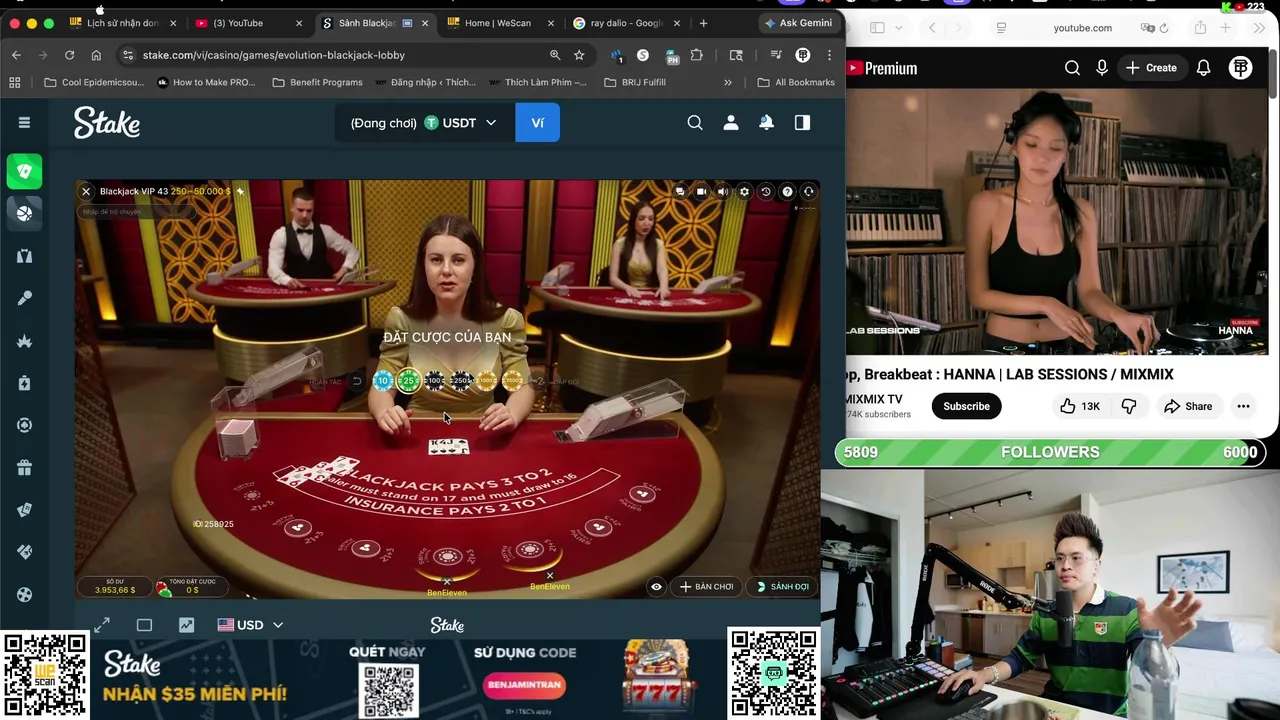Toggle the eye visibility icon in the game
The height and width of the screenshot is (720, 1280).
click(x=656, y=587)
